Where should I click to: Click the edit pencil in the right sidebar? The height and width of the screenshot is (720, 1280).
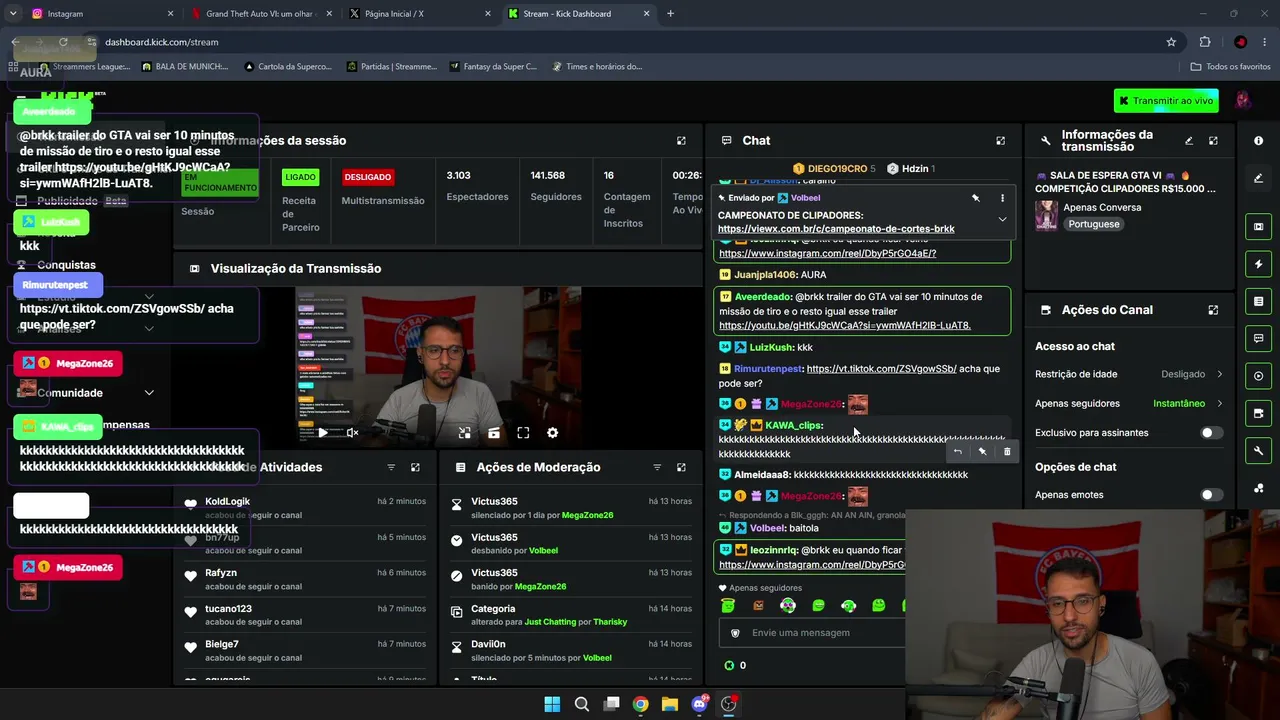(x=1258, y=178)
